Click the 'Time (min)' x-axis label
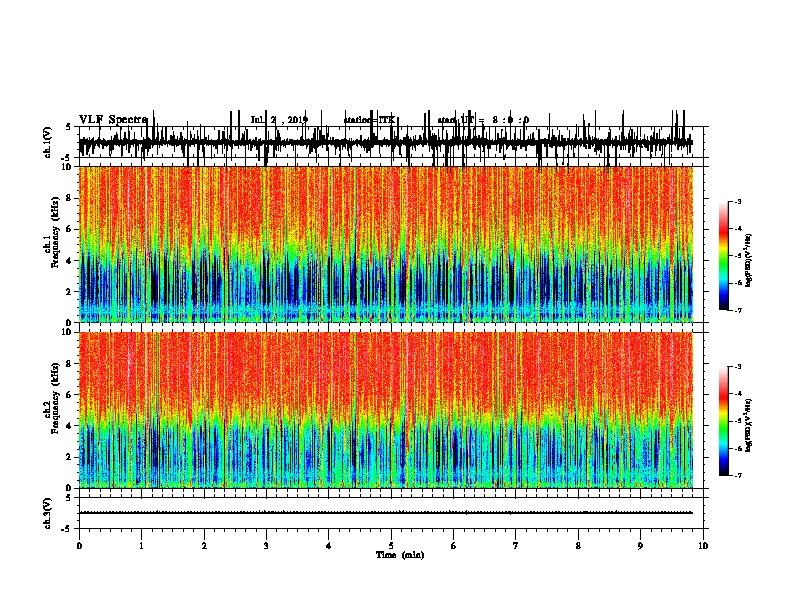 400,555
